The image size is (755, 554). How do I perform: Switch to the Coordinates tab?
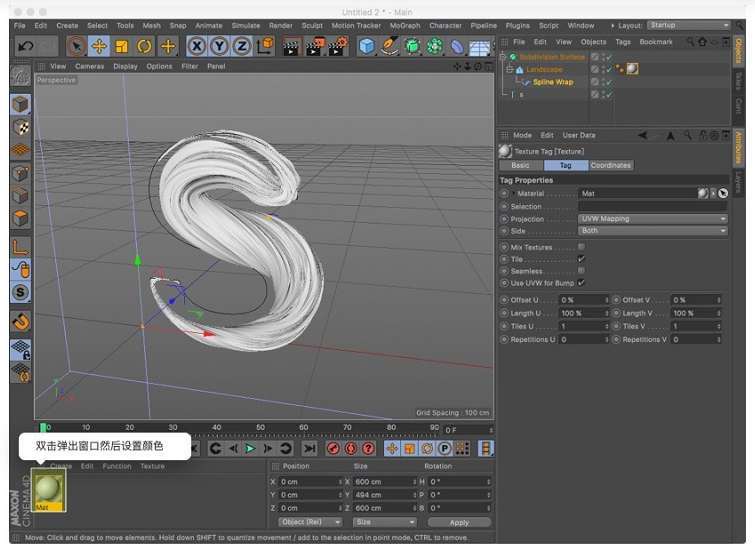pos(610,165)
